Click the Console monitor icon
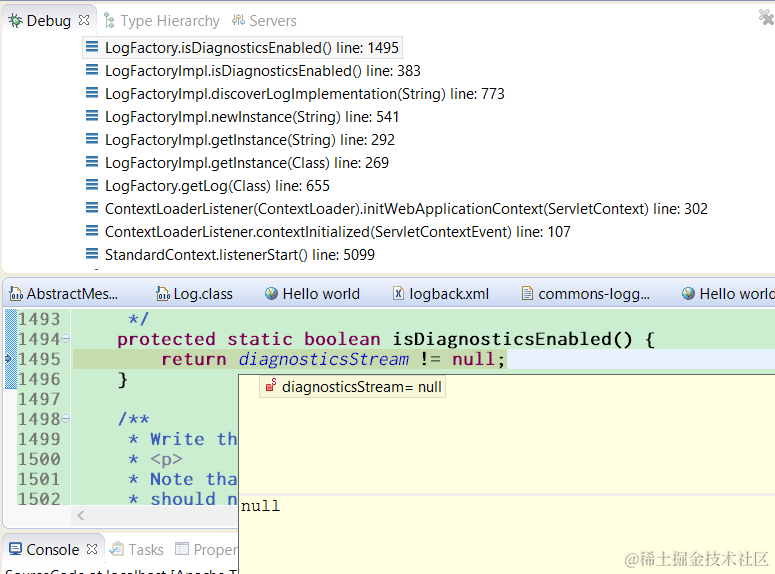Image resolution: width=775 pixels, height=574 pixels. (x=15, y=549)
